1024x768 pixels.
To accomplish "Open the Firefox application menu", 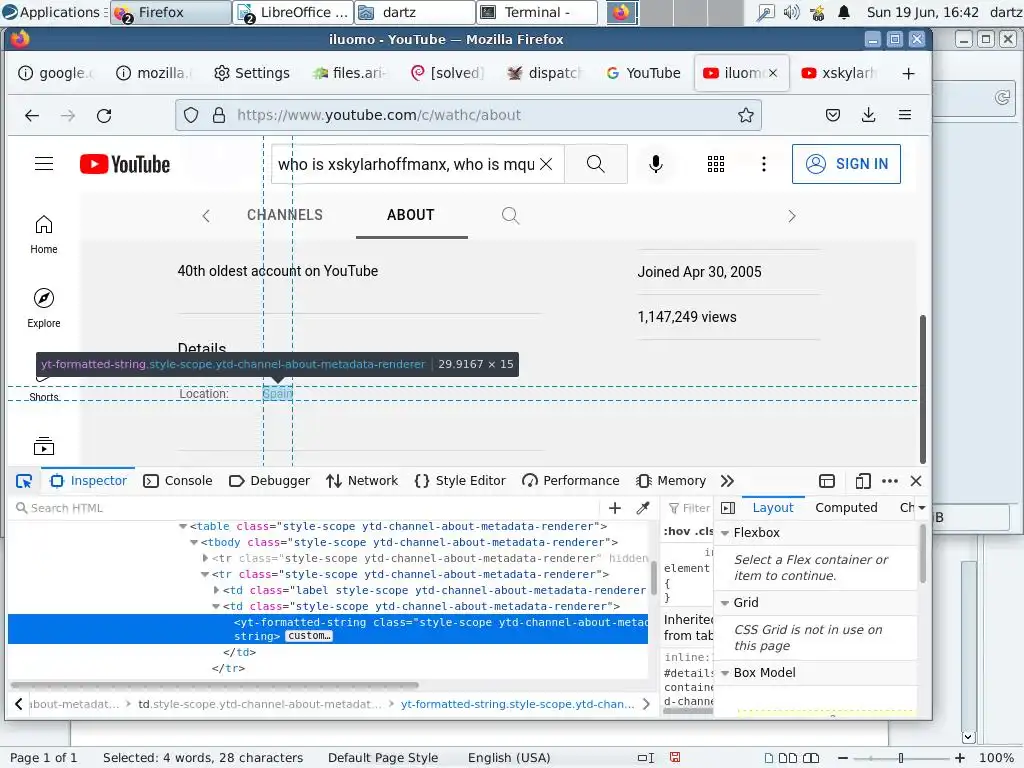I will [904, 116].
